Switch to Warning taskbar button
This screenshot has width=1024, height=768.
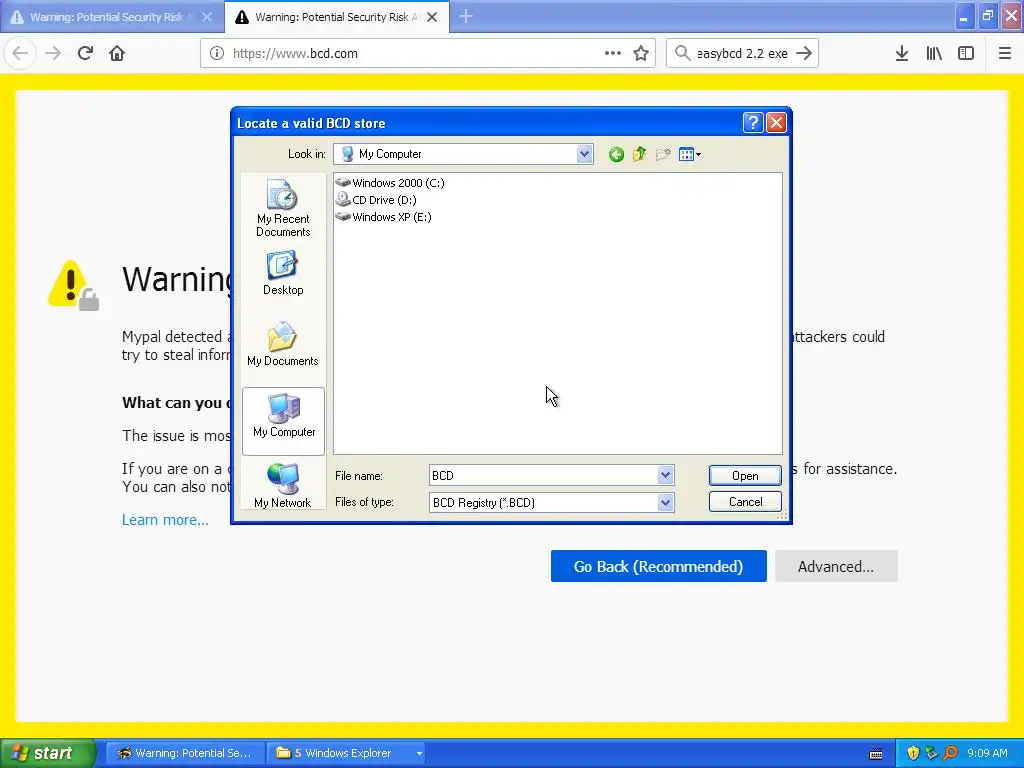click(185, 753)
